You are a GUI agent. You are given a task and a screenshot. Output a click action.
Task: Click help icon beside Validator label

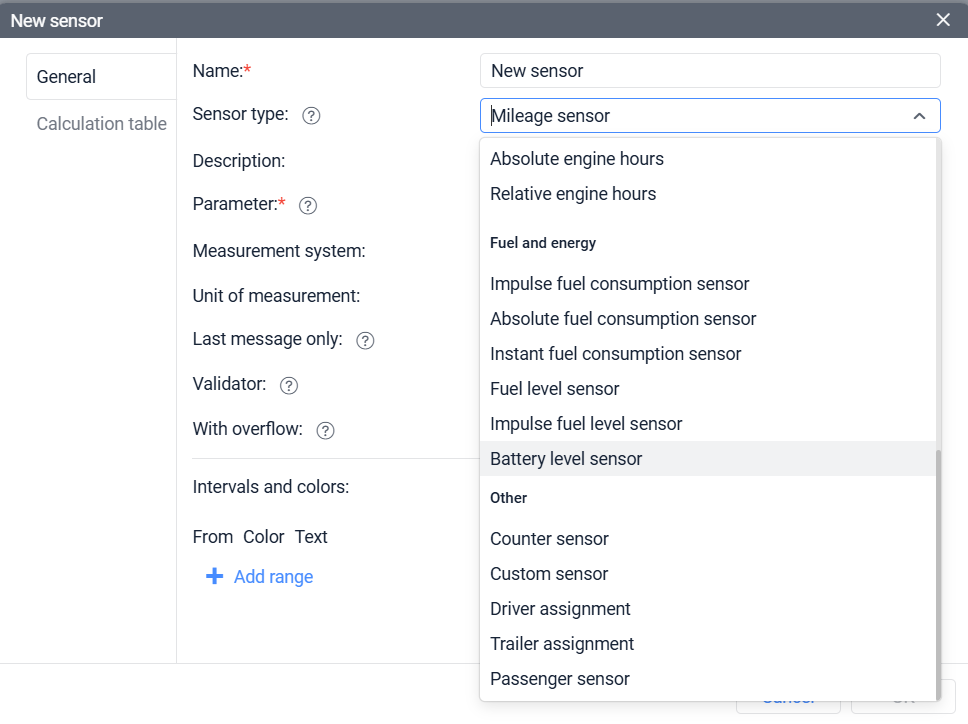pos(289,385)
